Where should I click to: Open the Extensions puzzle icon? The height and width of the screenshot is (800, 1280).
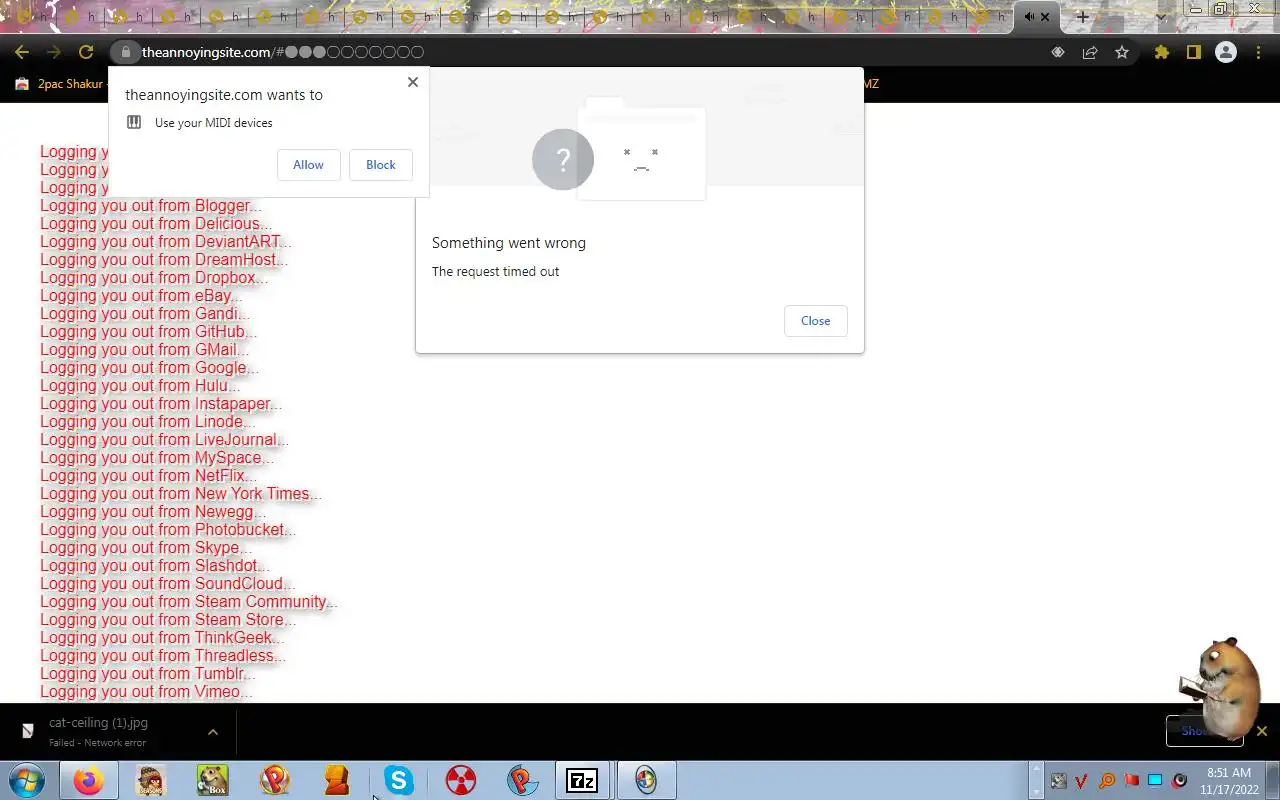pos(1161,52)
